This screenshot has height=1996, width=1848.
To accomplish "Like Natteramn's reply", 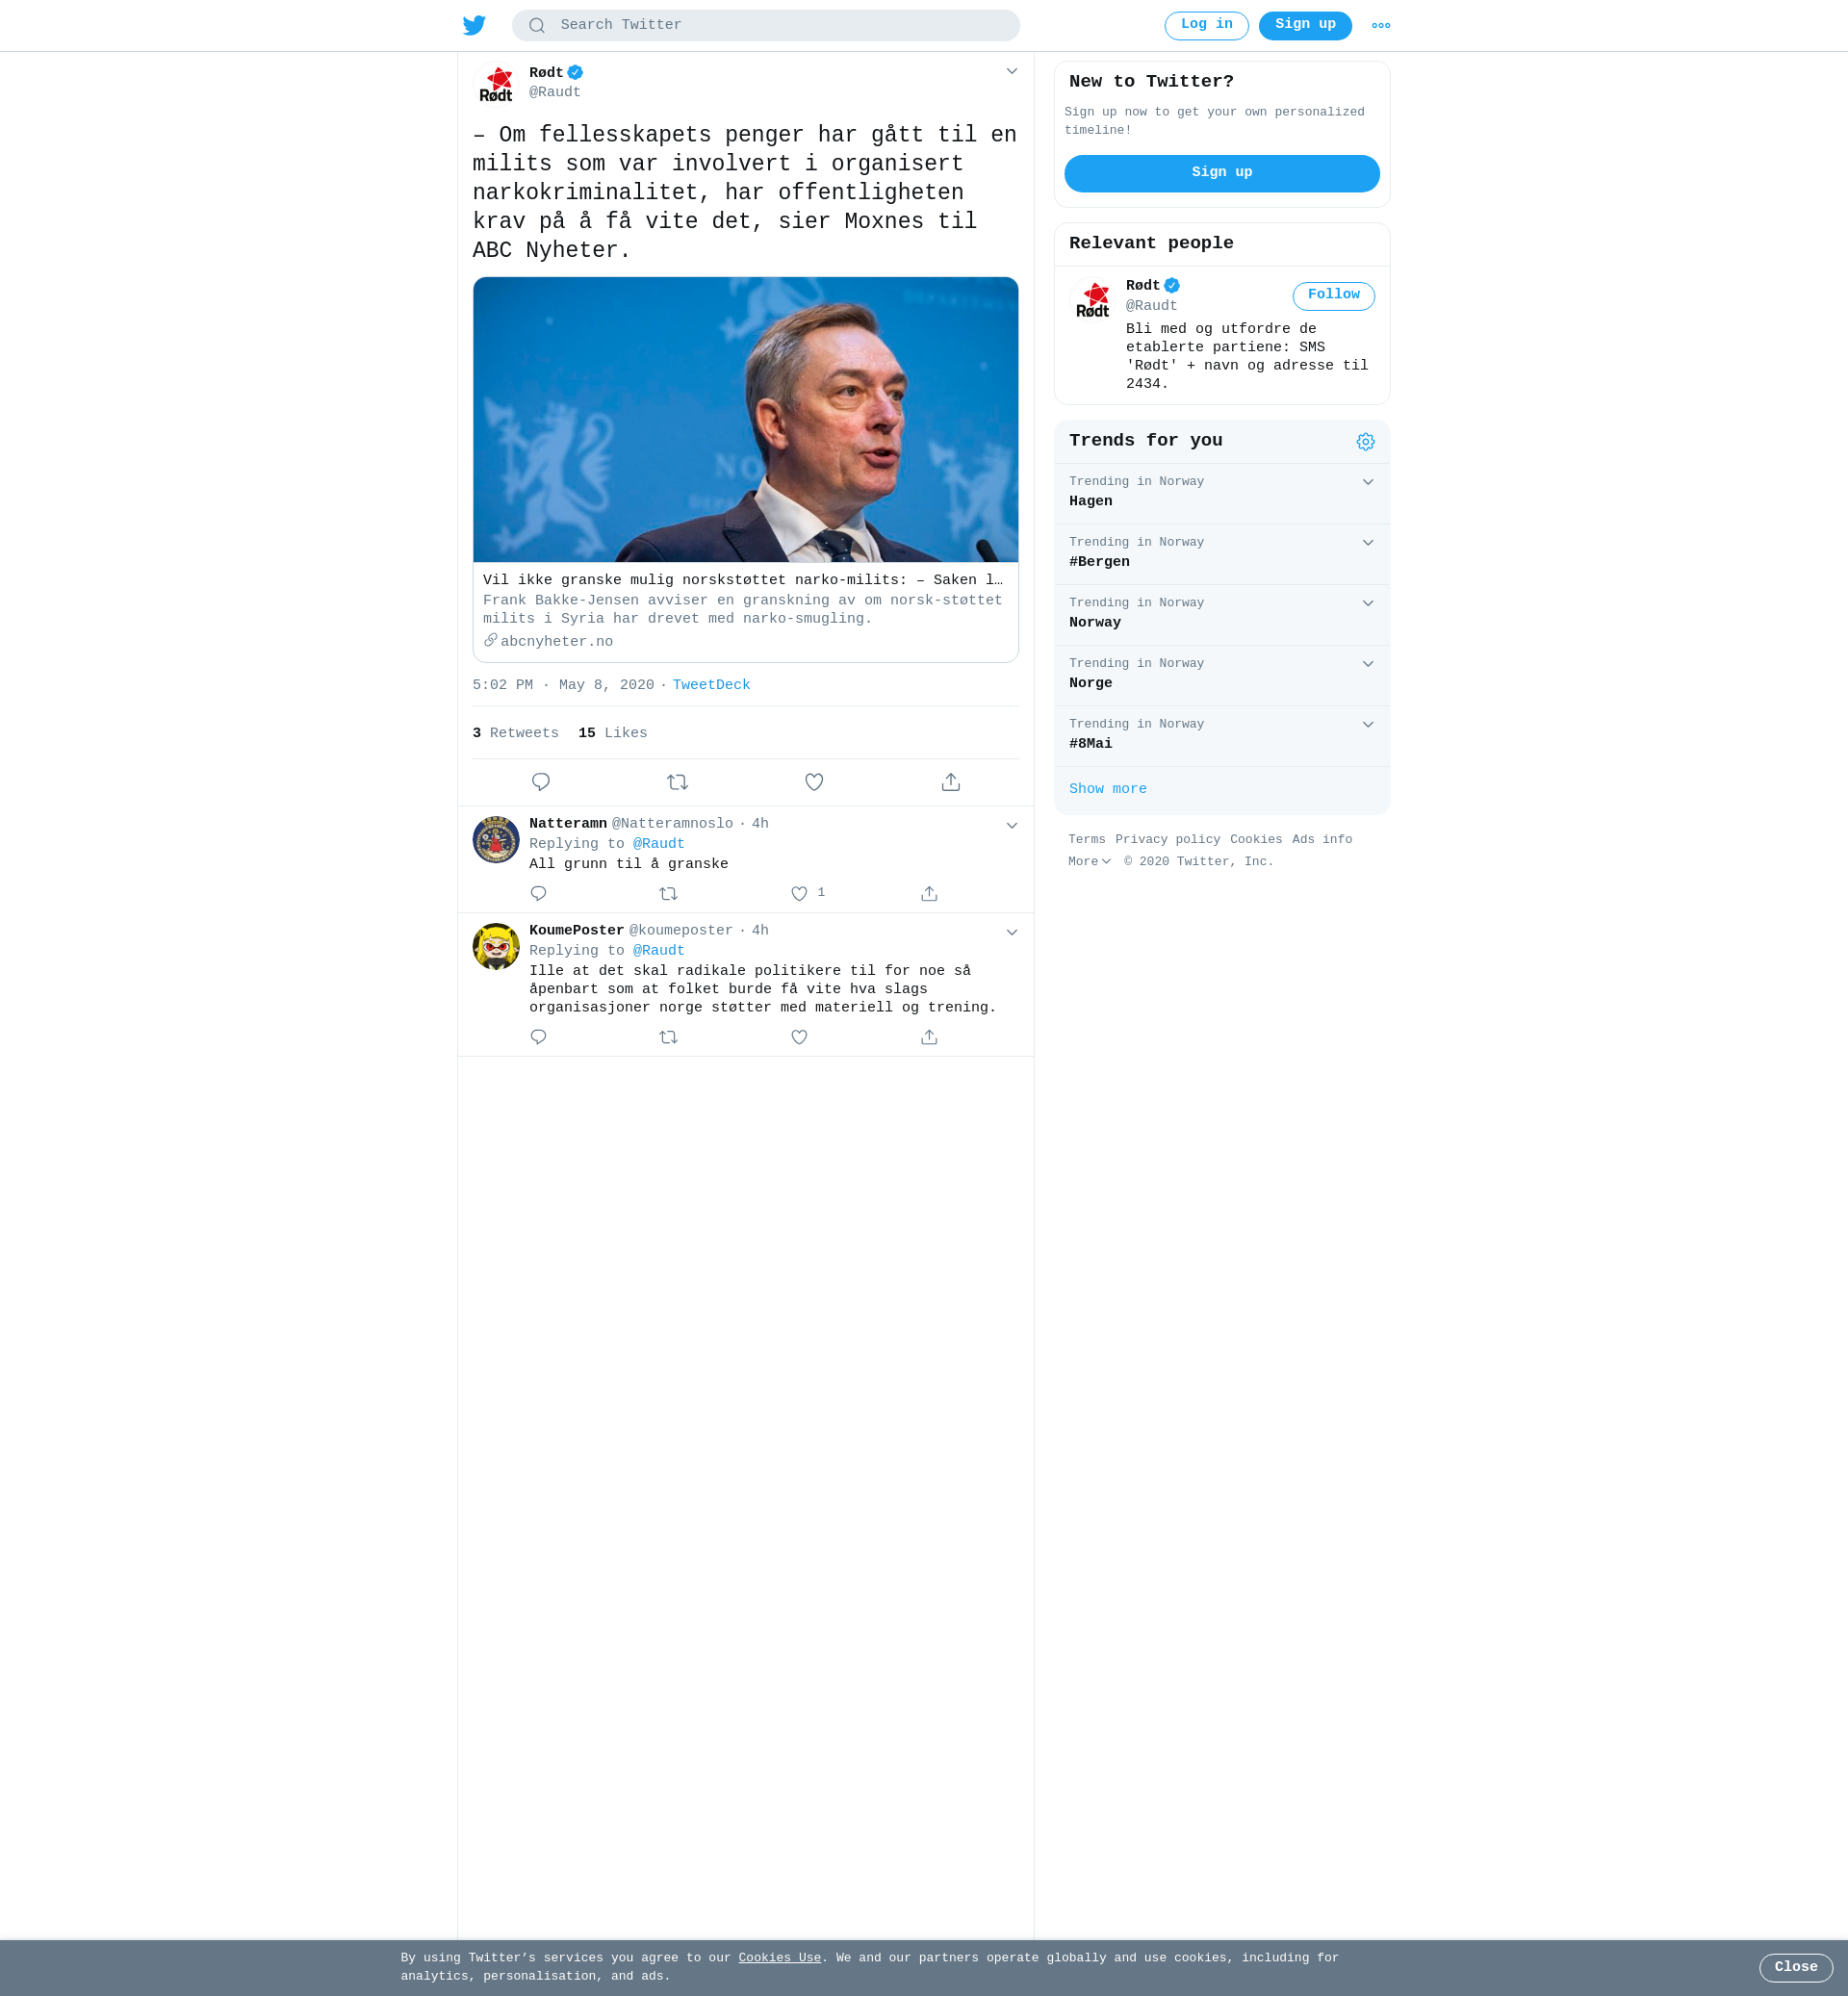I will (x=799, y=894).
